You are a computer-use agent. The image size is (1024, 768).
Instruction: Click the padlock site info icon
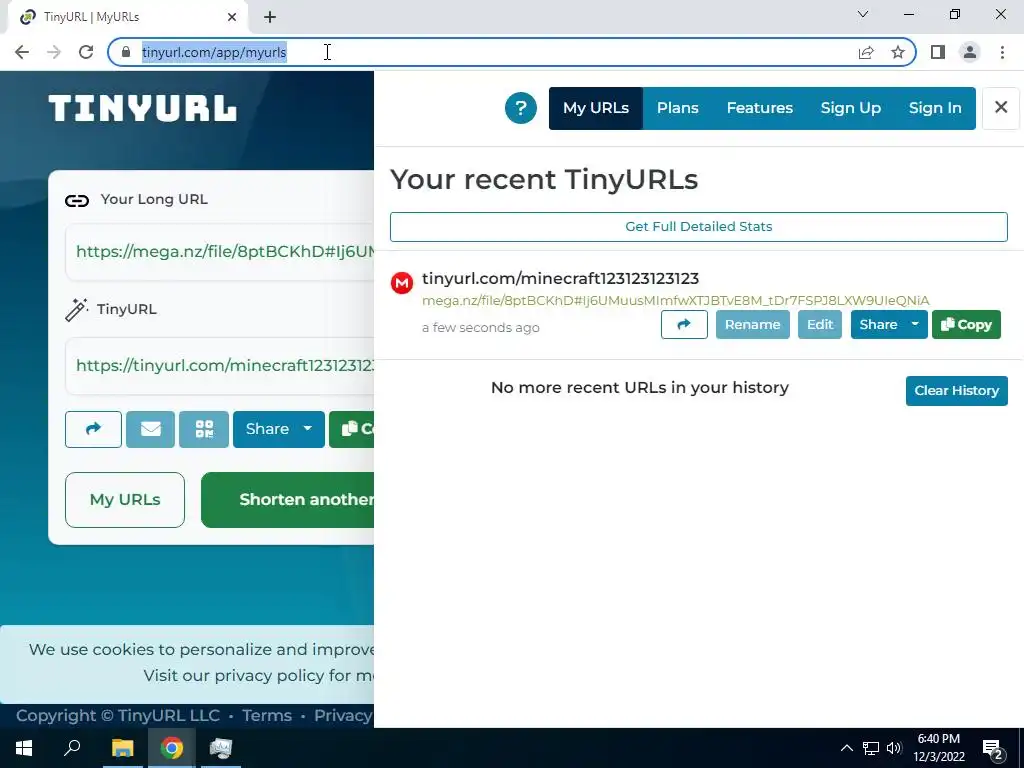pos(126,52)
